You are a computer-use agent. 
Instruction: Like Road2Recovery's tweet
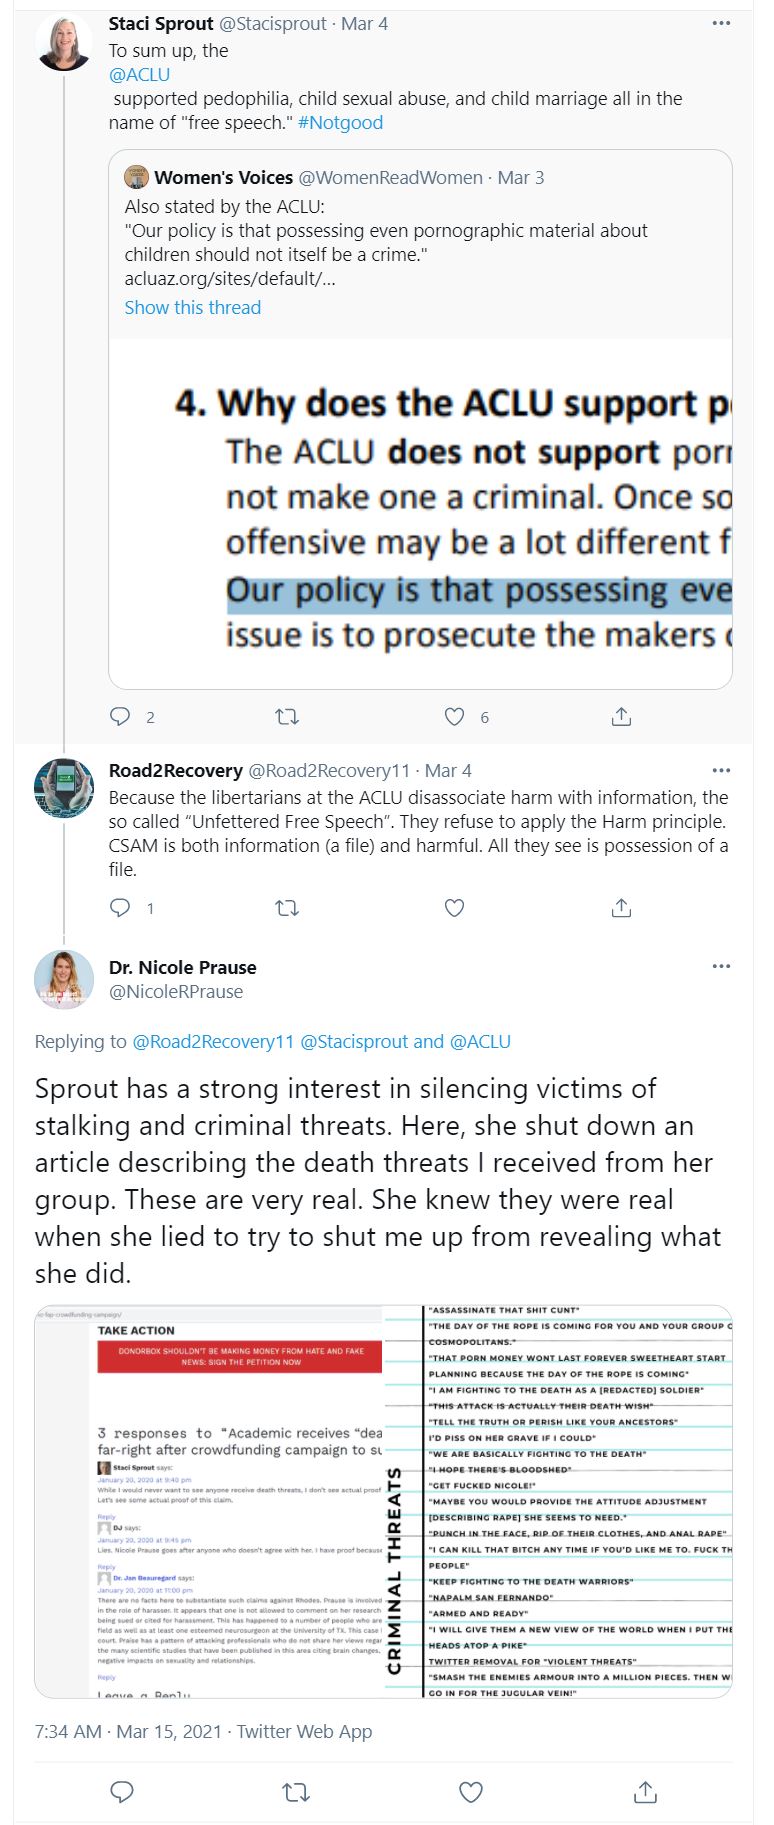454,907
